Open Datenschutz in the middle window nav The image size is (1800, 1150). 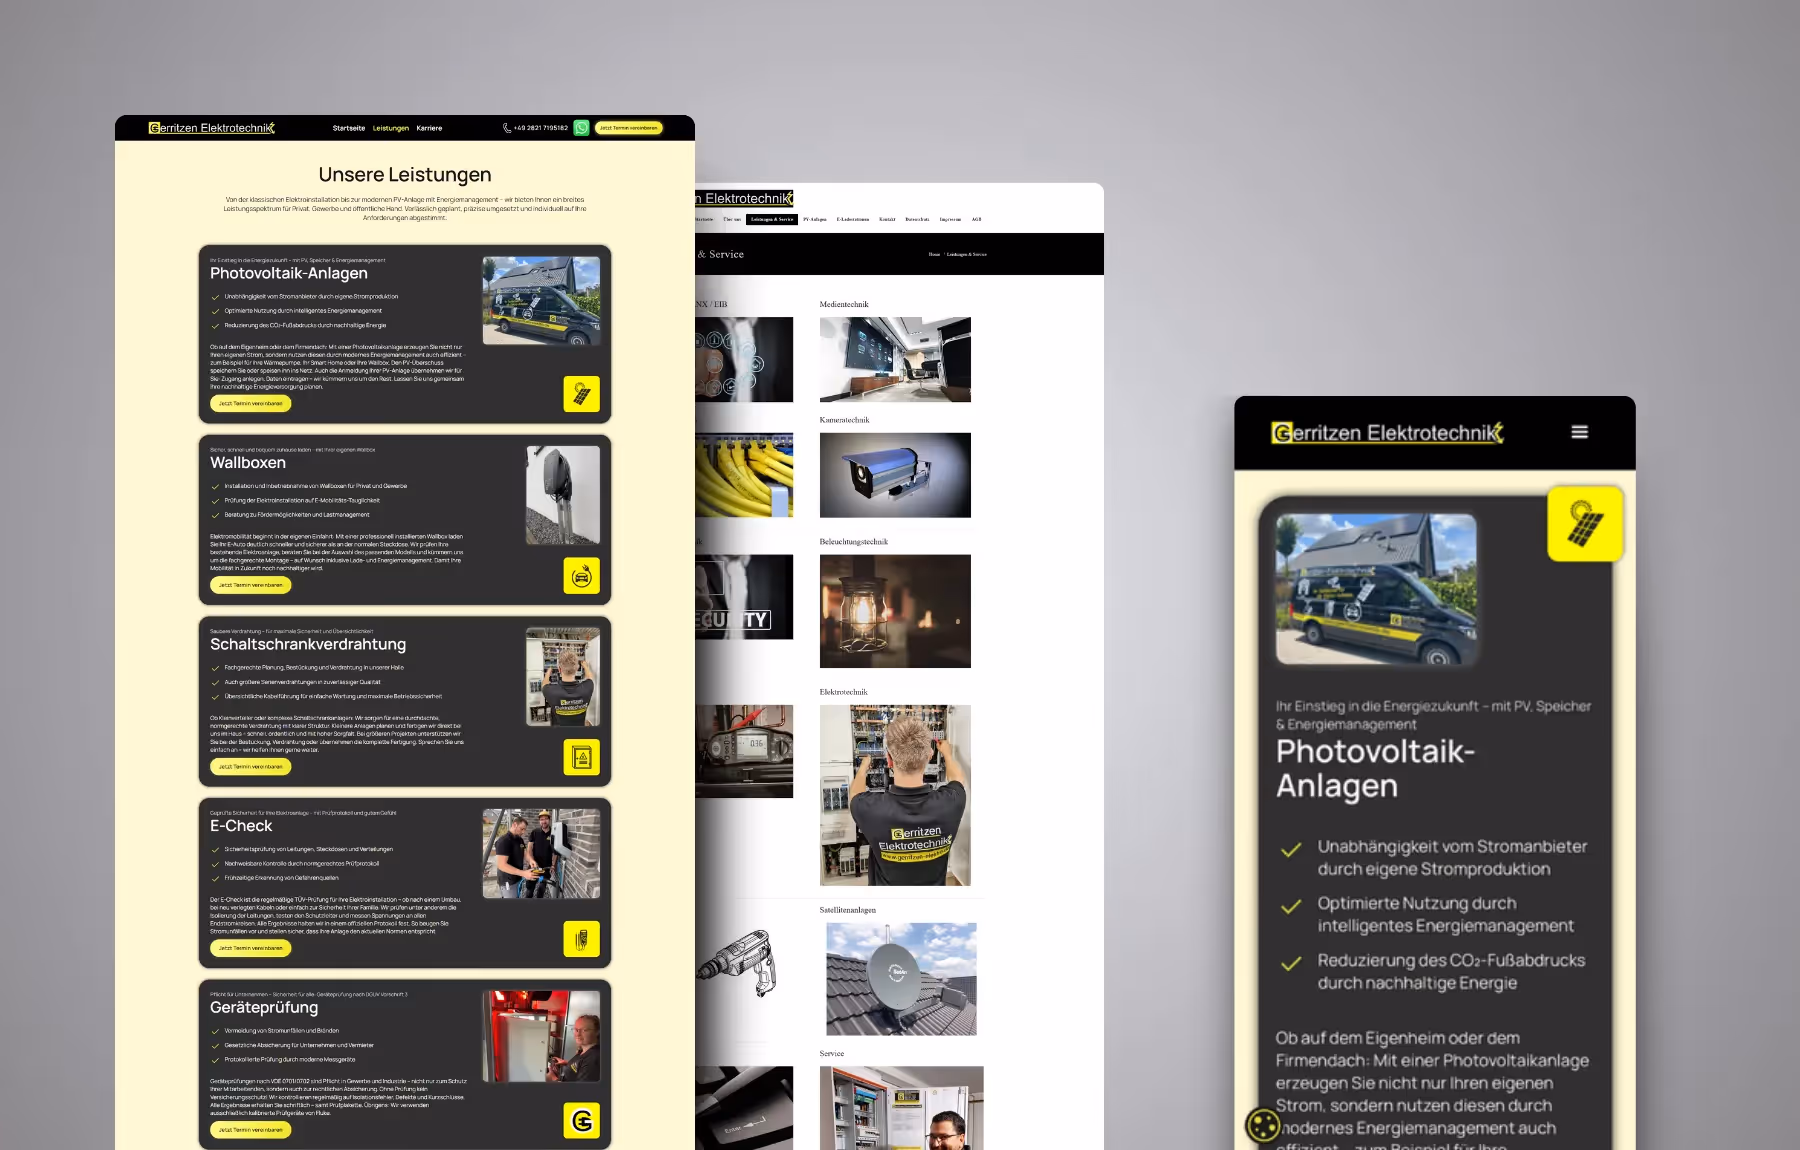pos(917,219)
